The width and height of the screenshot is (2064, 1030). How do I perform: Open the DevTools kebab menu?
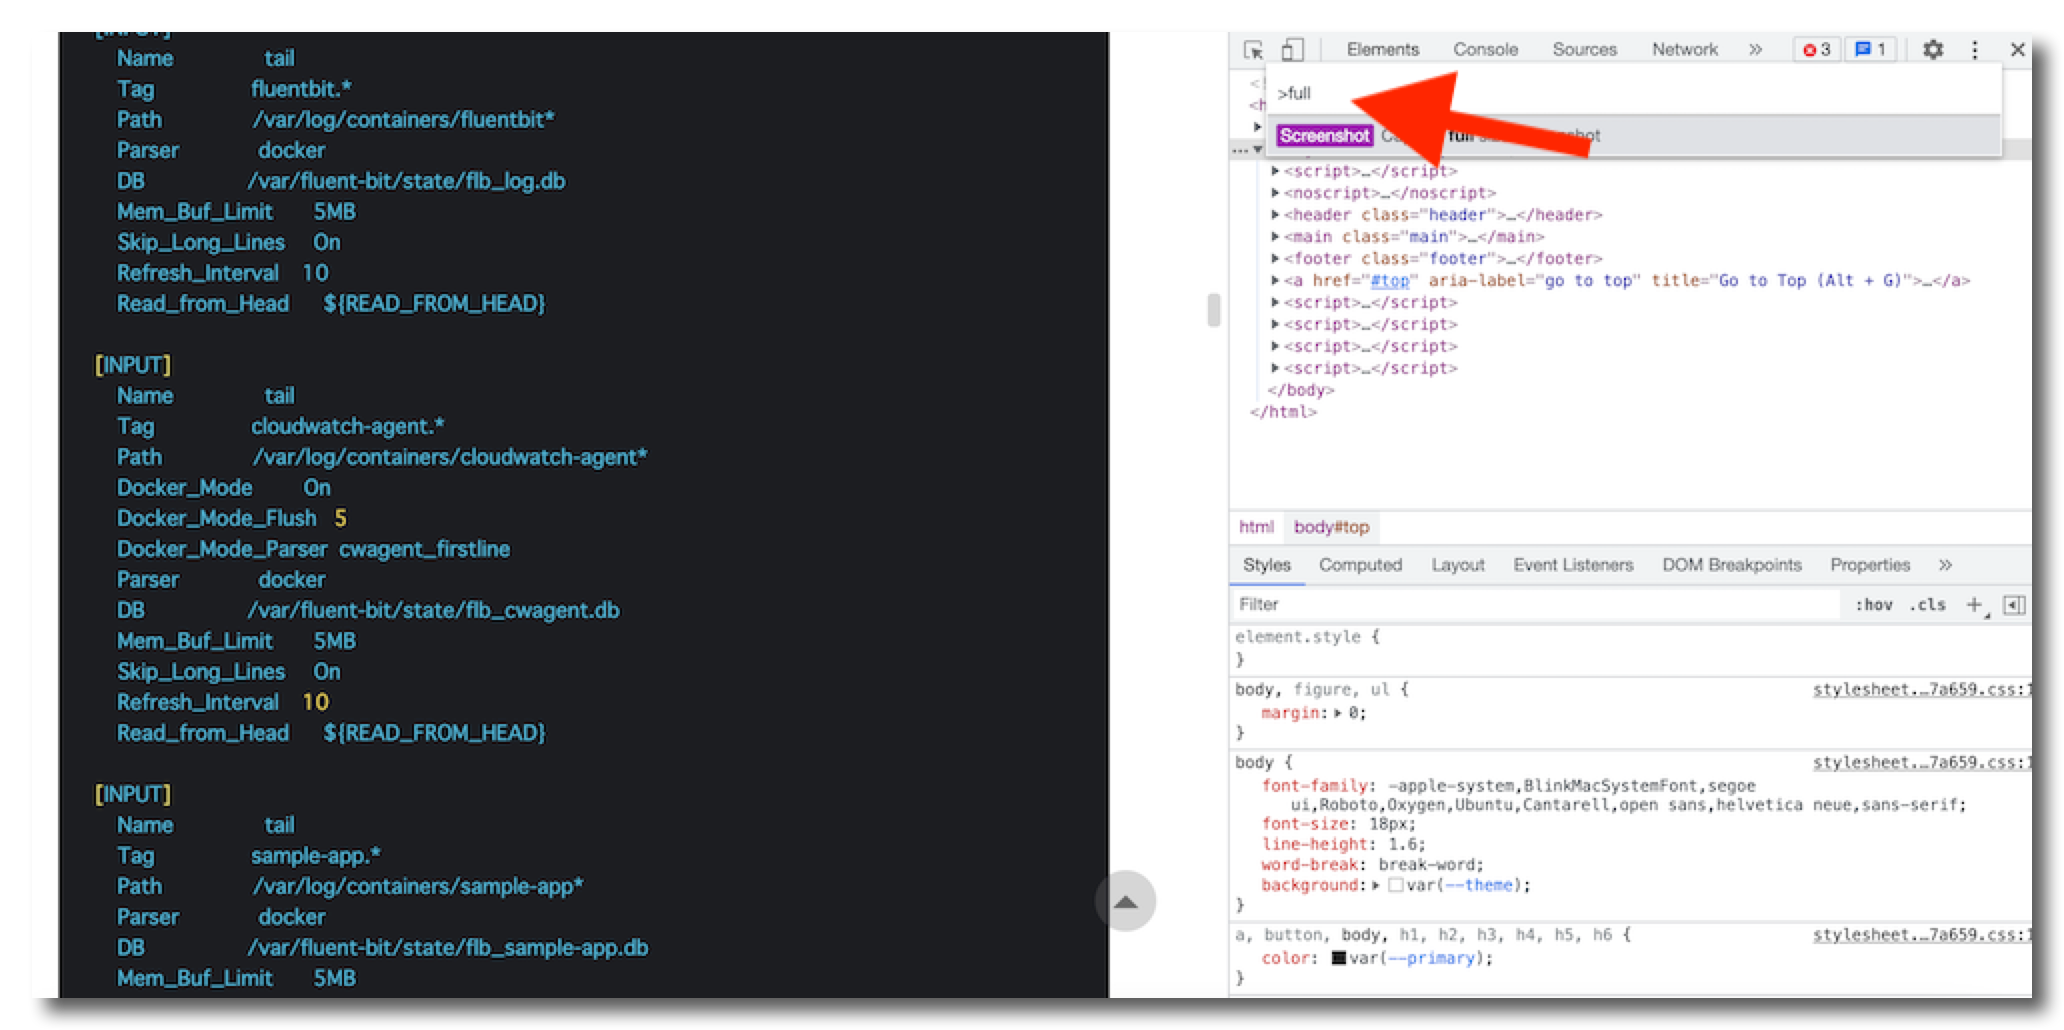coord(1974,49)
